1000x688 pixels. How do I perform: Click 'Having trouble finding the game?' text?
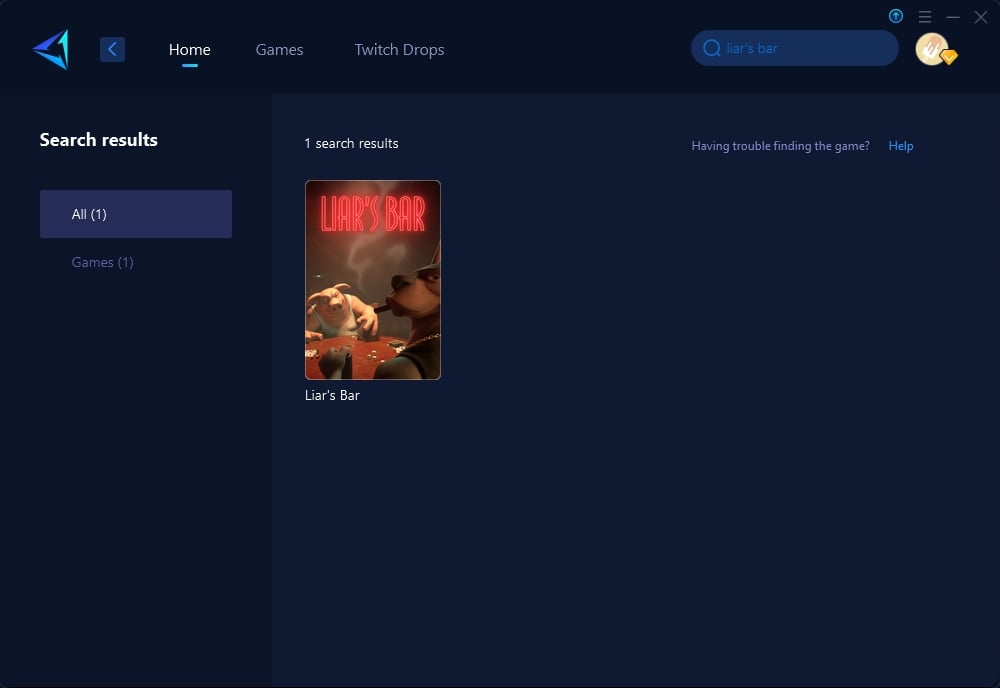tap(781, 146)
